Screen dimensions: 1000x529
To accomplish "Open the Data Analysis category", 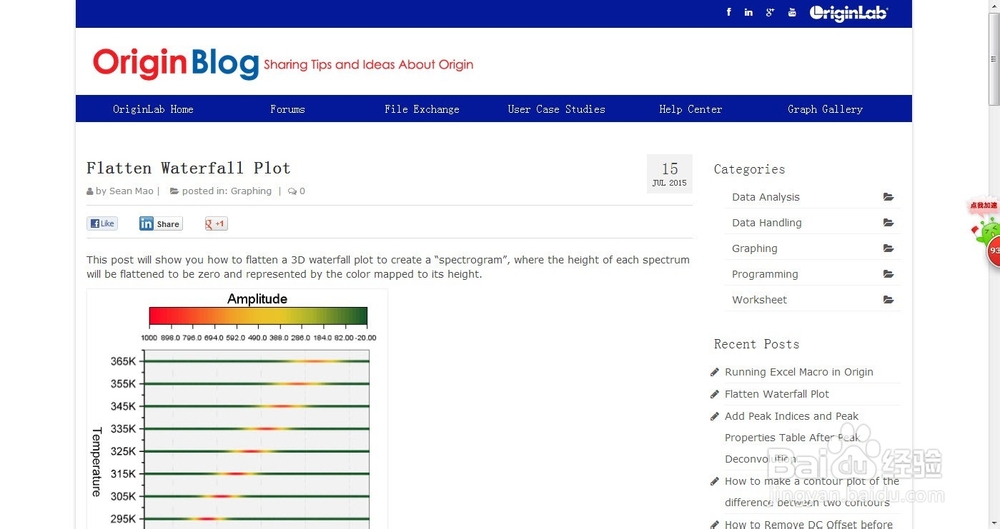I will point(765,197).
